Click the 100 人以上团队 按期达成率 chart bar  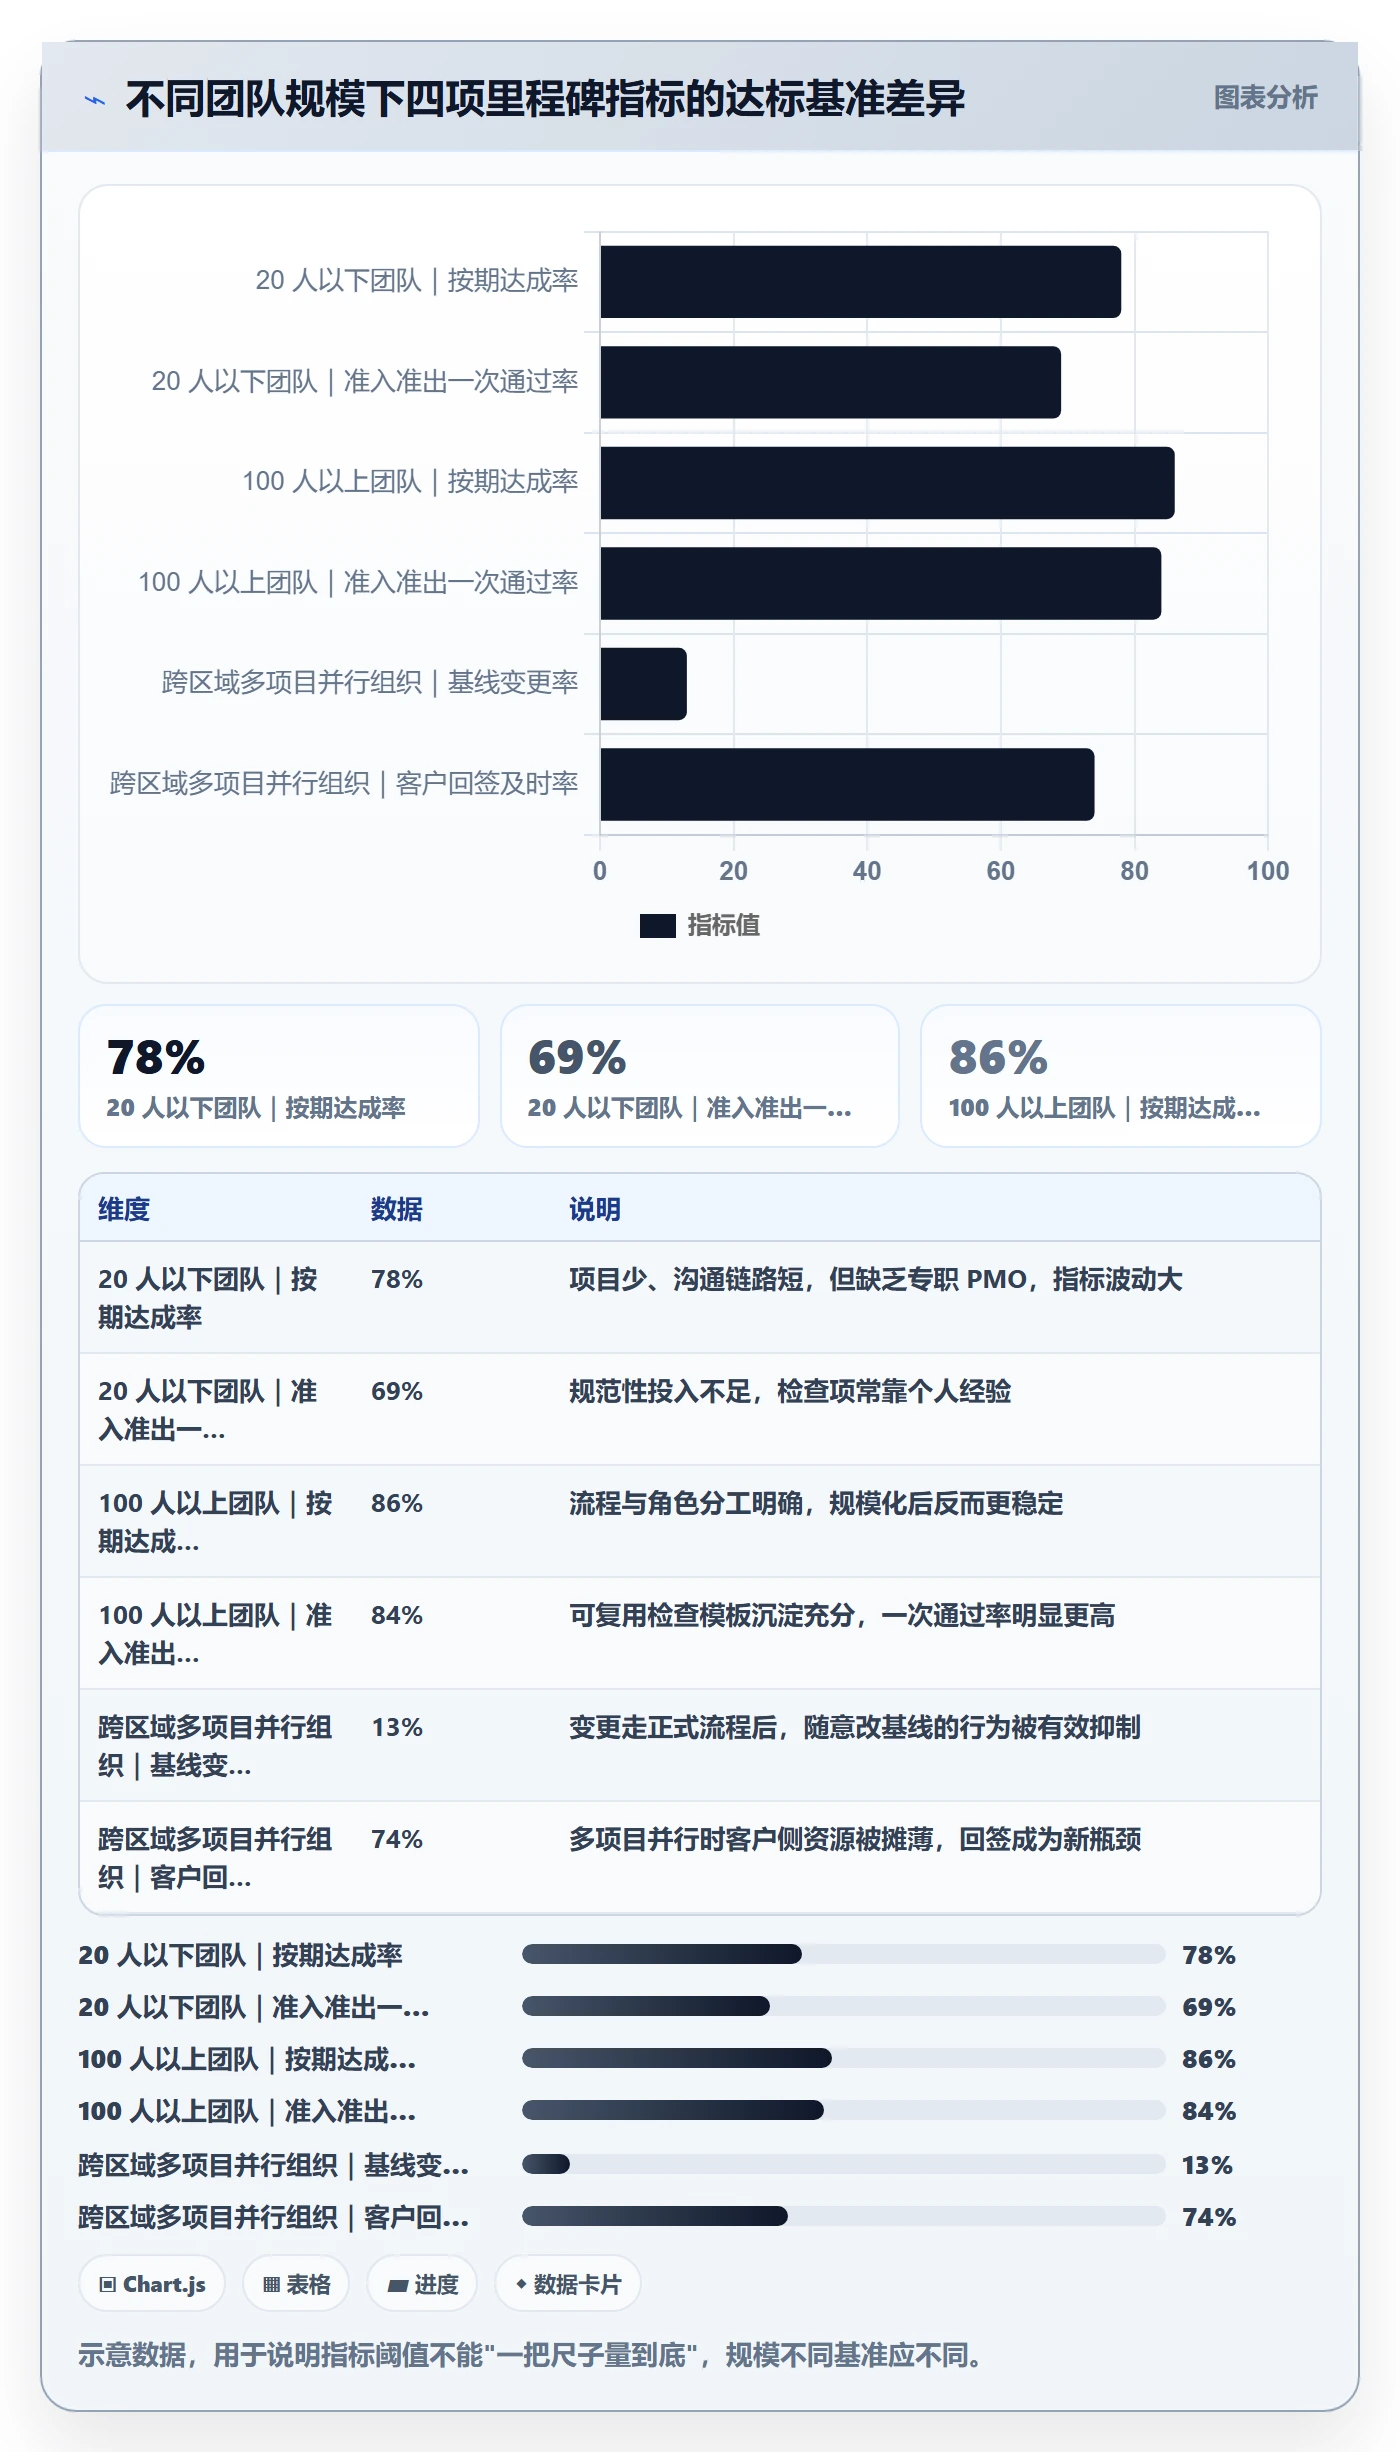click(x=887, y=483)
